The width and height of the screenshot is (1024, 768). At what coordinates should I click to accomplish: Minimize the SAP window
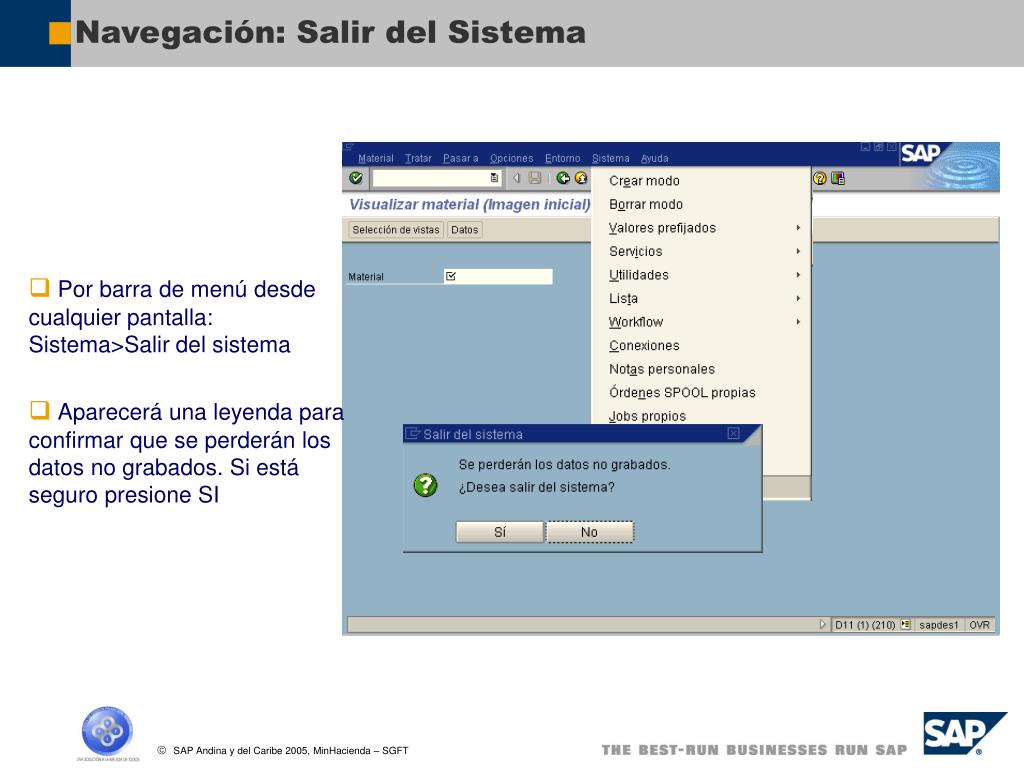(x=865, y=147)
